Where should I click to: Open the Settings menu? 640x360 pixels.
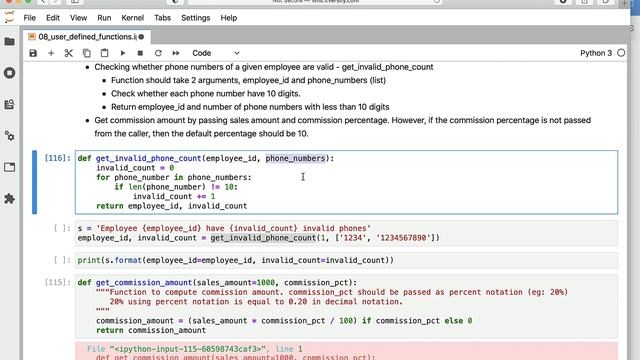point(196,18)
